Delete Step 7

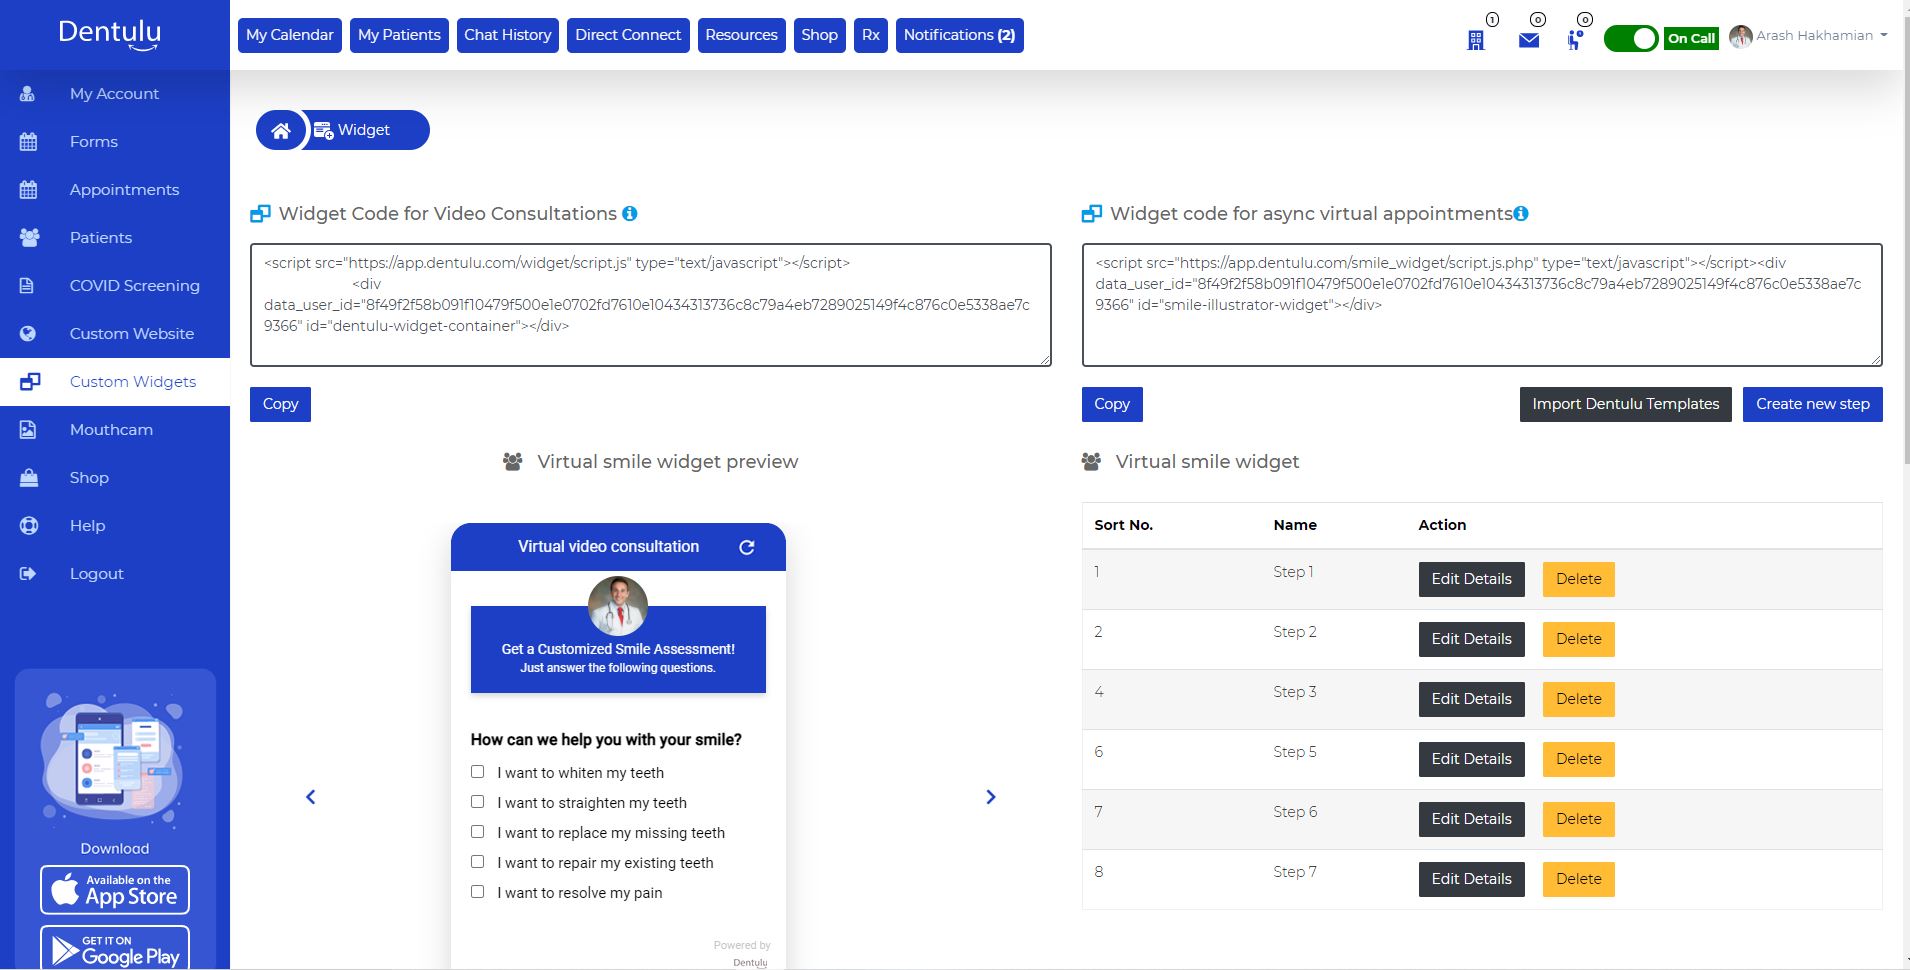click(x=1579, y=879)
